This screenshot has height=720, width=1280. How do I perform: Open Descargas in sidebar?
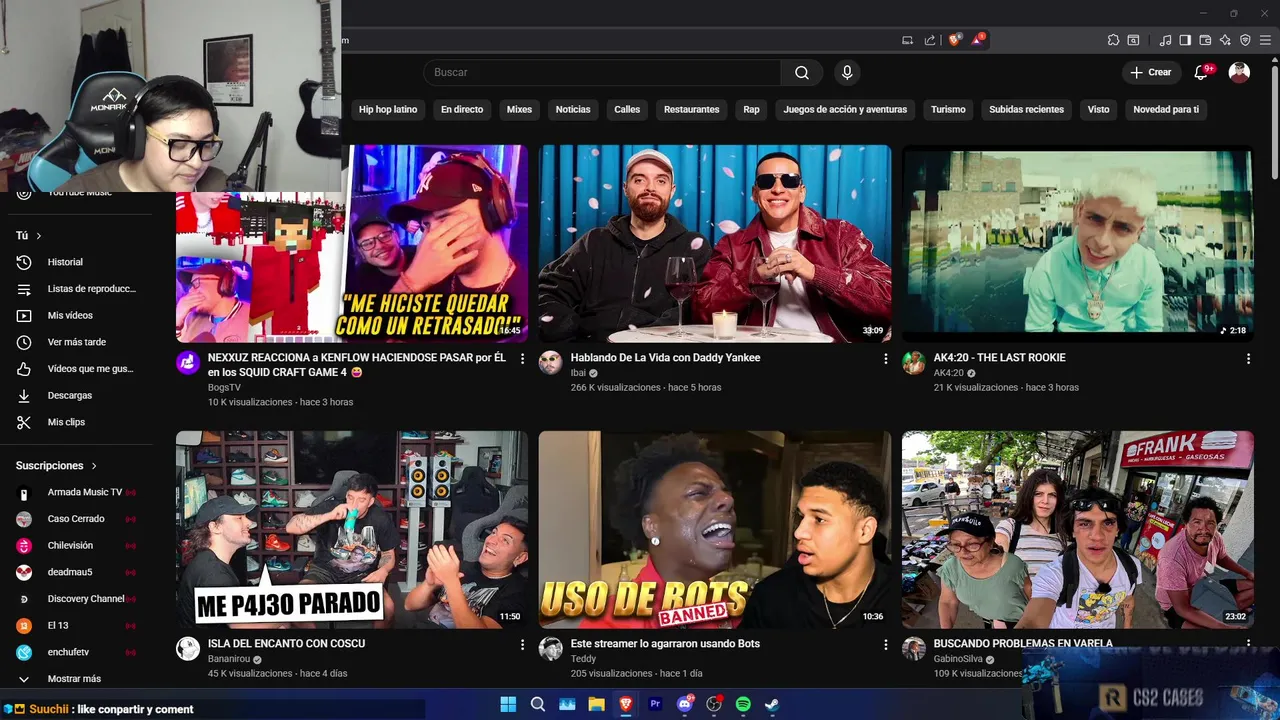point(78,395)
